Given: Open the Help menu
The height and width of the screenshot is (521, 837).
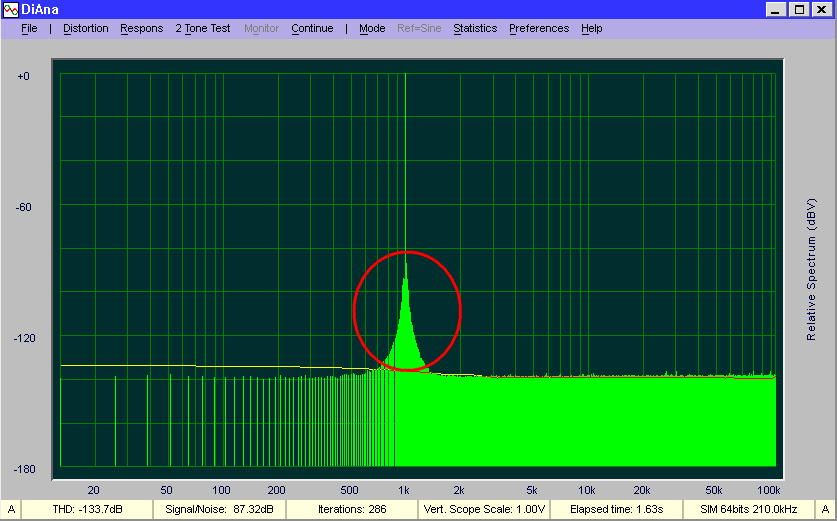Looking at the screenshot, I should [x=591, y=28].
